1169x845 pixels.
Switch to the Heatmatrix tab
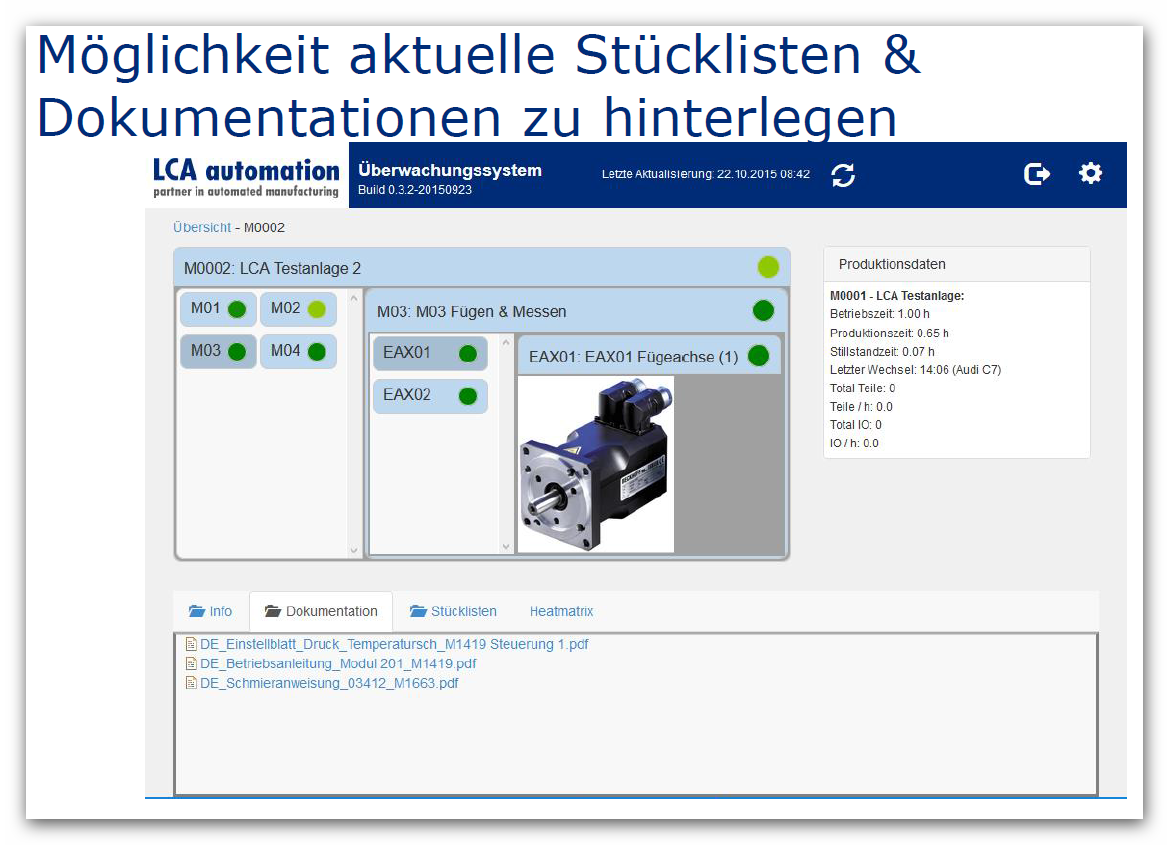coord(561,612)
